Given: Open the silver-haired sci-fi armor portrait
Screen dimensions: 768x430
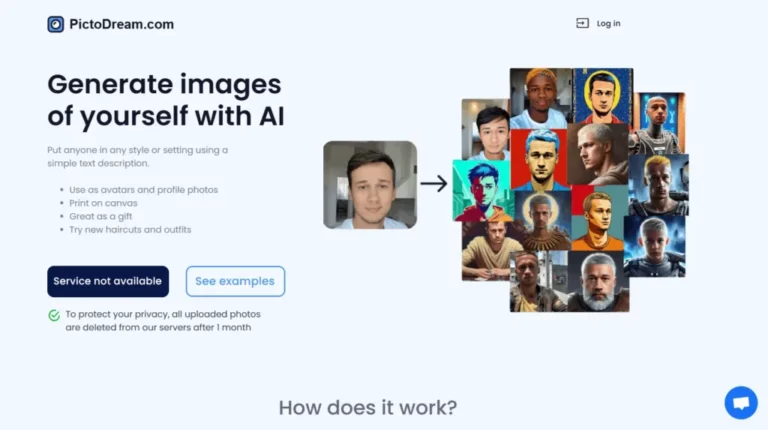Looking at the screenshot, I should click(x=654, y=246).
